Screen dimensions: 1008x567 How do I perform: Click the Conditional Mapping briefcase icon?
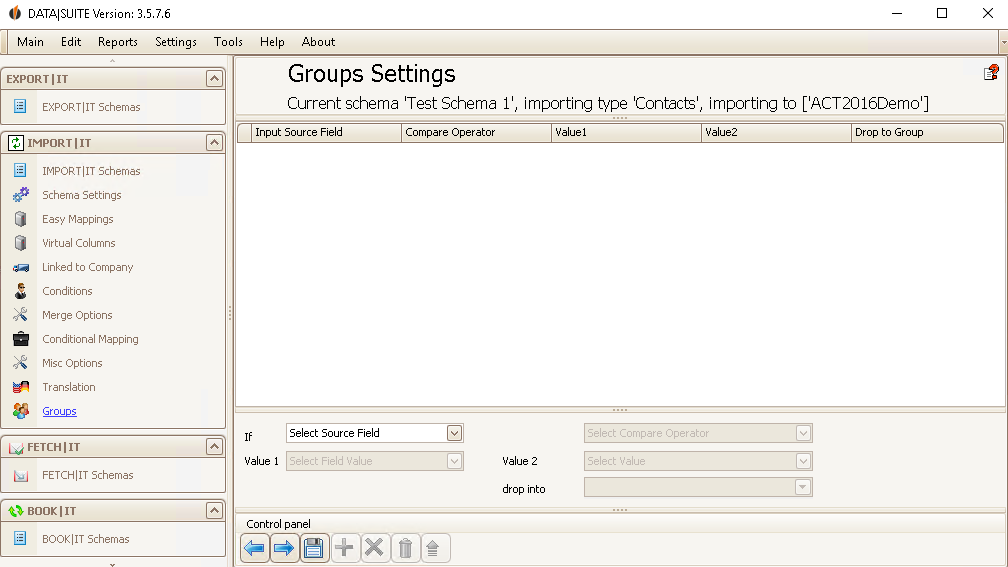click(x=21, y=339)
